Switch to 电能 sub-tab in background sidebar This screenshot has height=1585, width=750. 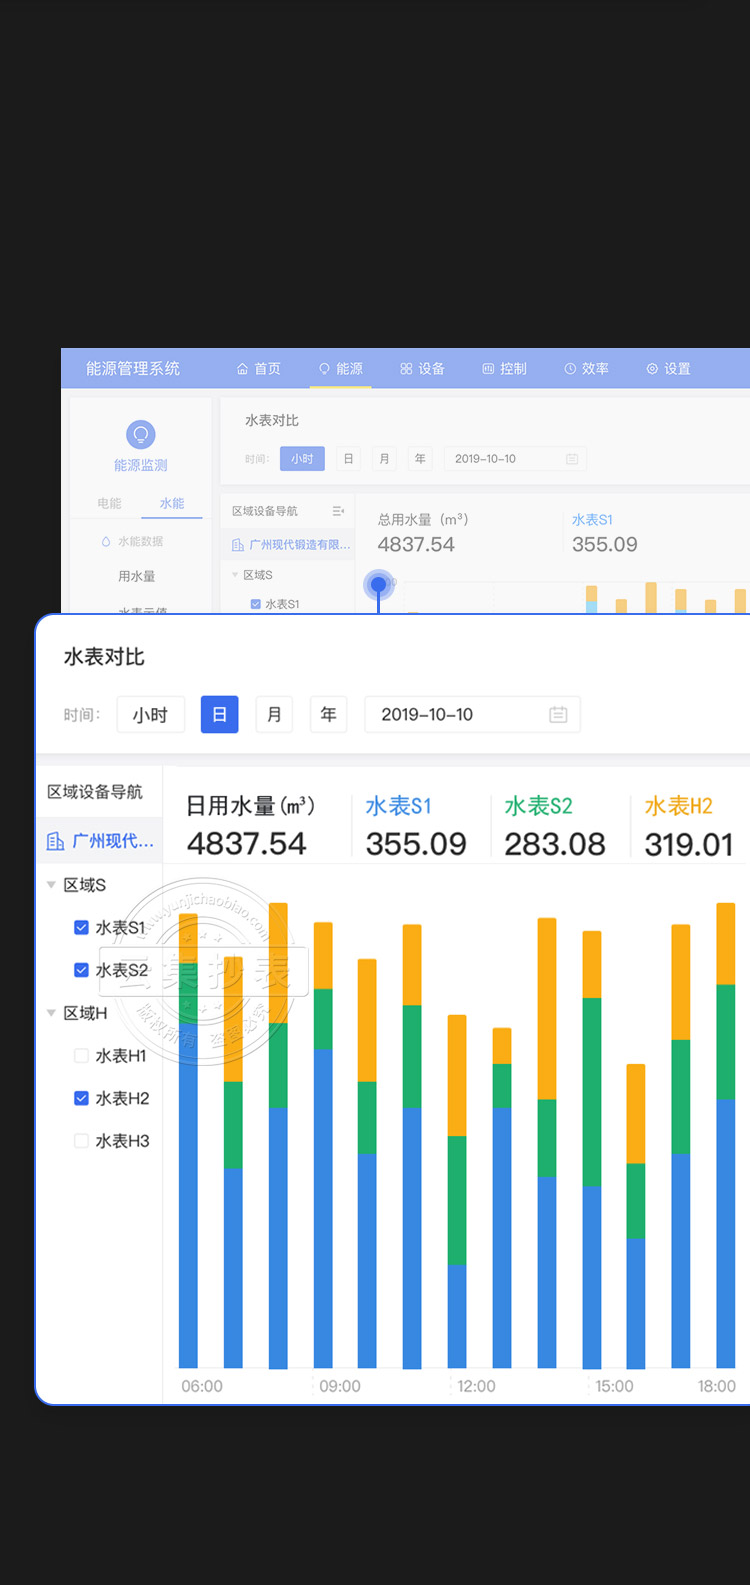[x=110, y=503]
